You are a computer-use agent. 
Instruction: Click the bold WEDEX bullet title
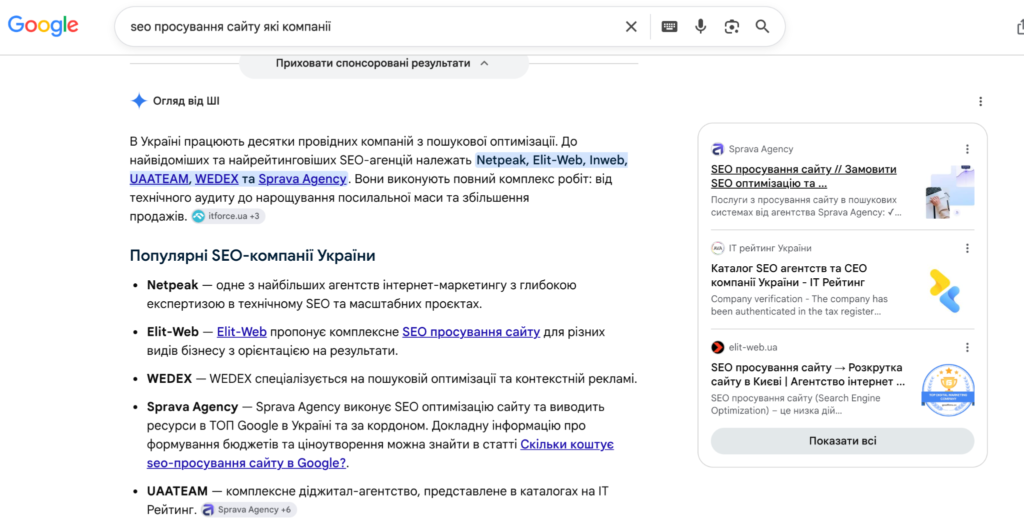[x=169, y=379]
